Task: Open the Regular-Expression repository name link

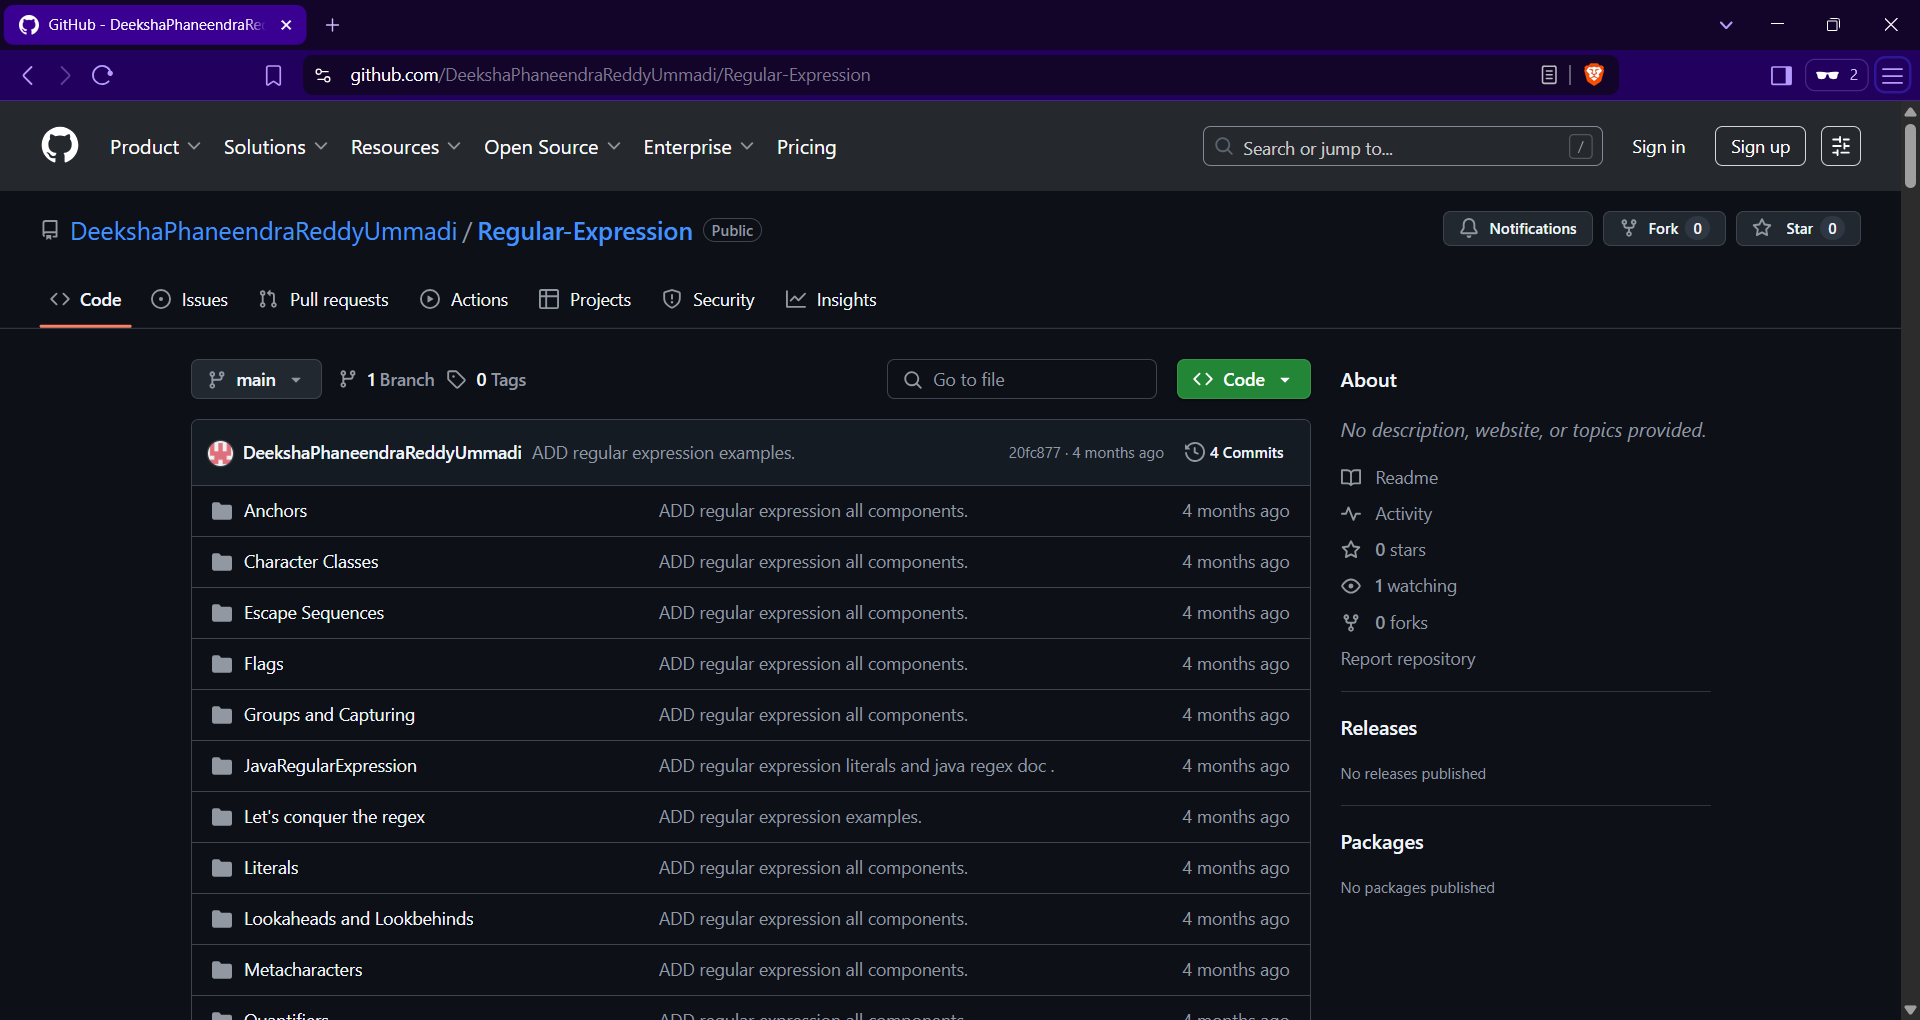Action: tap(585, 231)
